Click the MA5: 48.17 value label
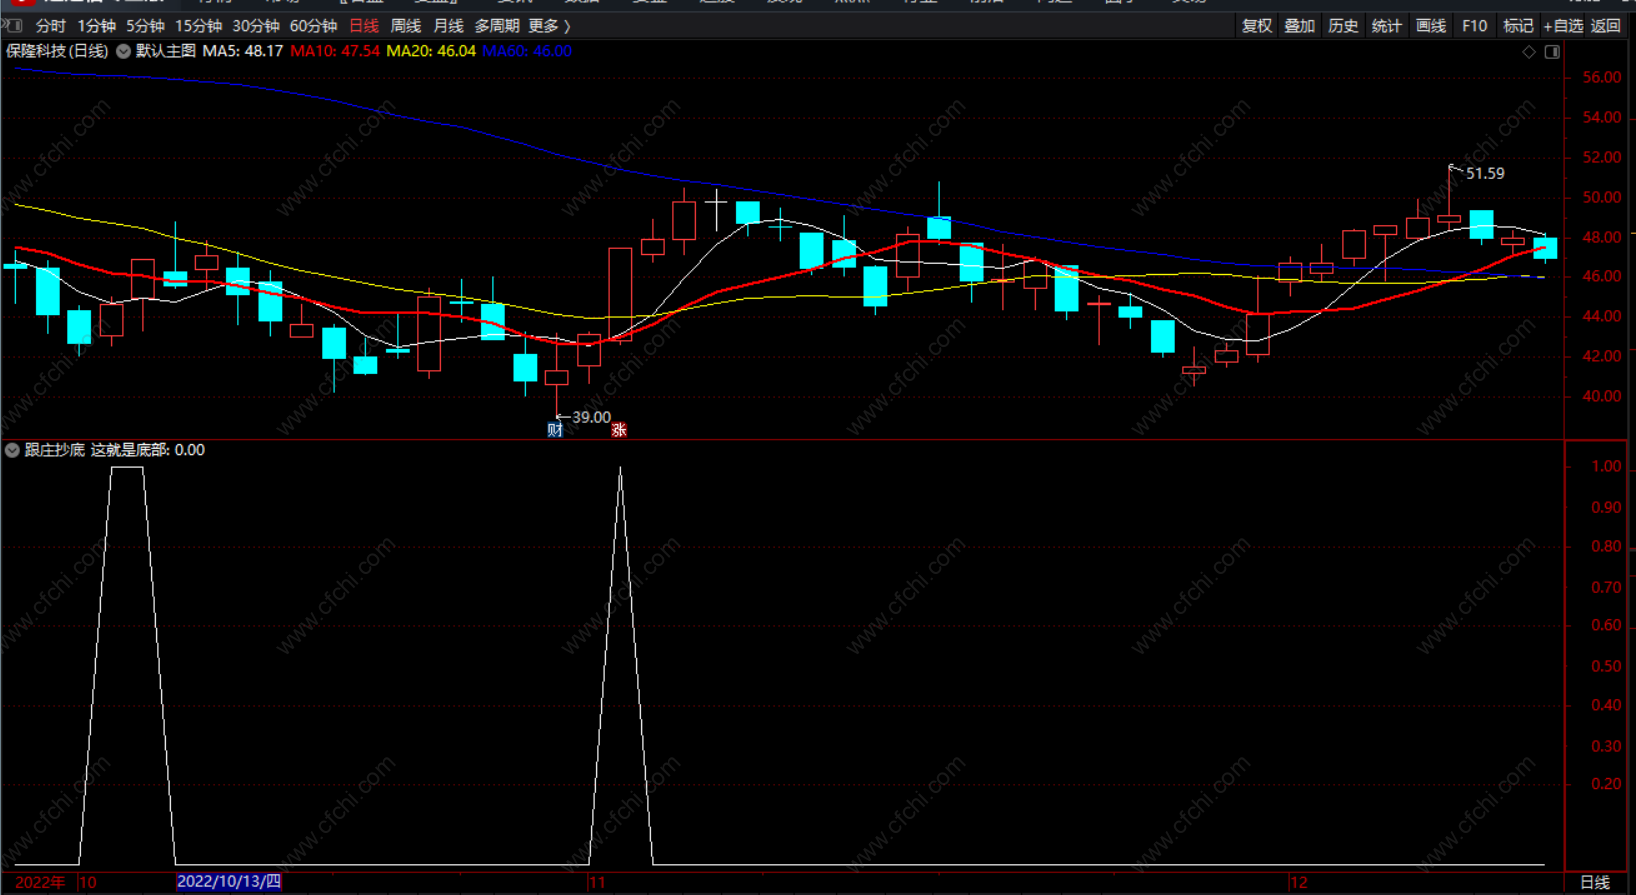Image resolution: width=1636 pixels, height=895 pixels. pyautogui.click(x=243, y=51)
